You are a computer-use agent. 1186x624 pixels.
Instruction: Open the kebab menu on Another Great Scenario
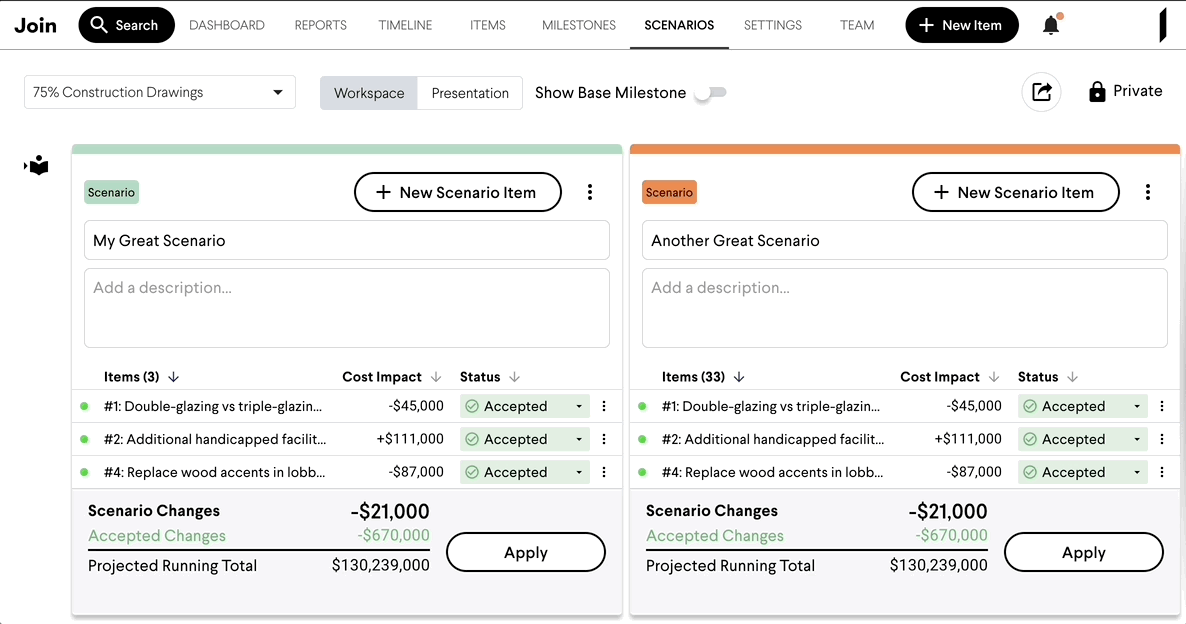pos(1148,191)
